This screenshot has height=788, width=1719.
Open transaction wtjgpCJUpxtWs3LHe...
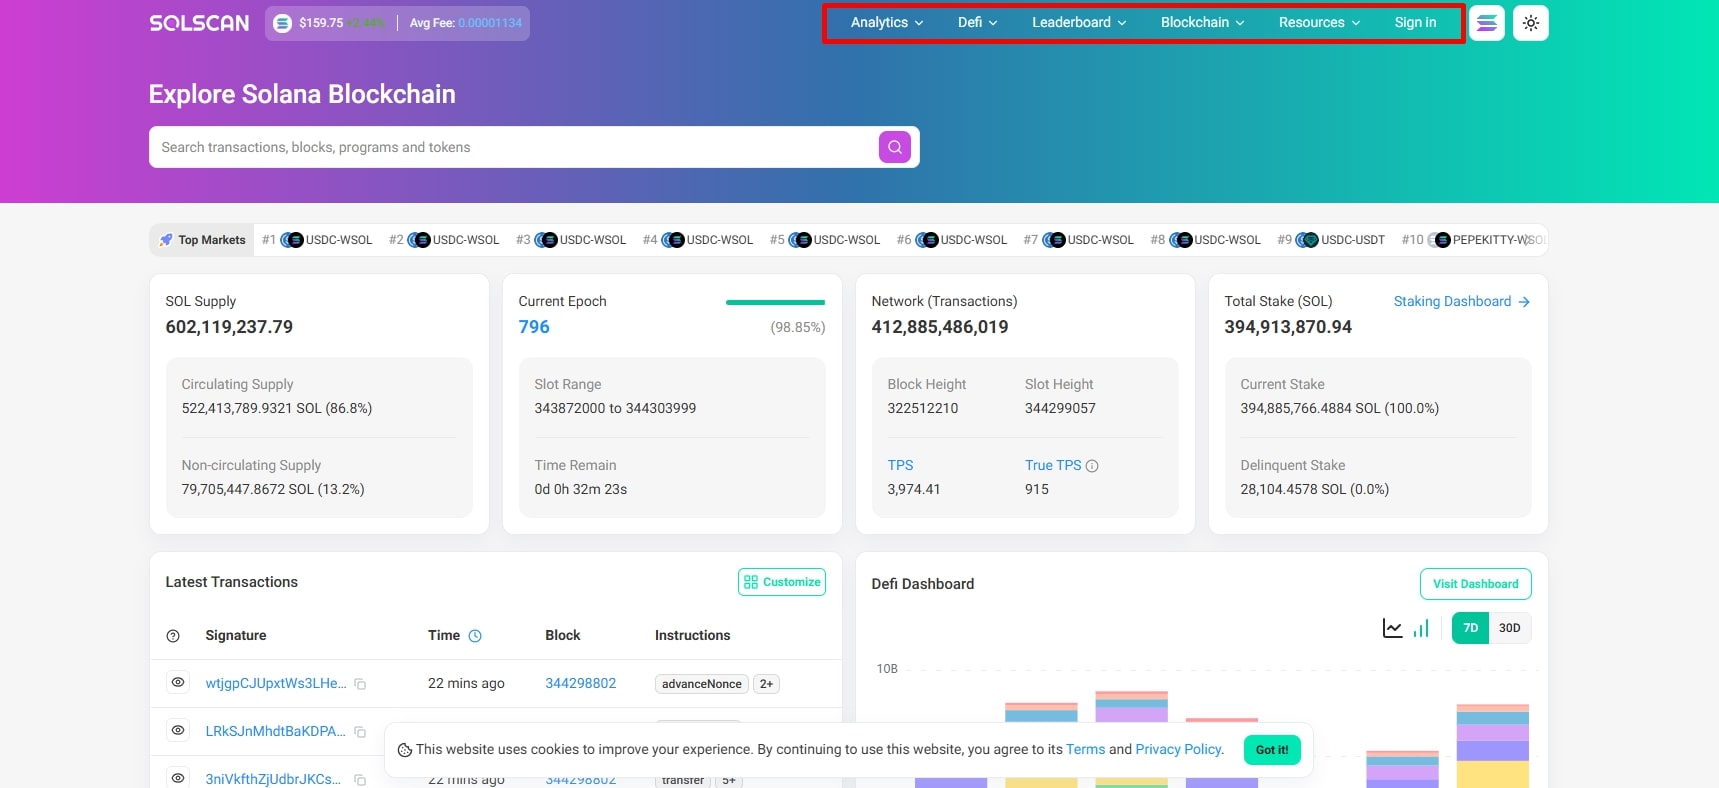tap(276, 684)
